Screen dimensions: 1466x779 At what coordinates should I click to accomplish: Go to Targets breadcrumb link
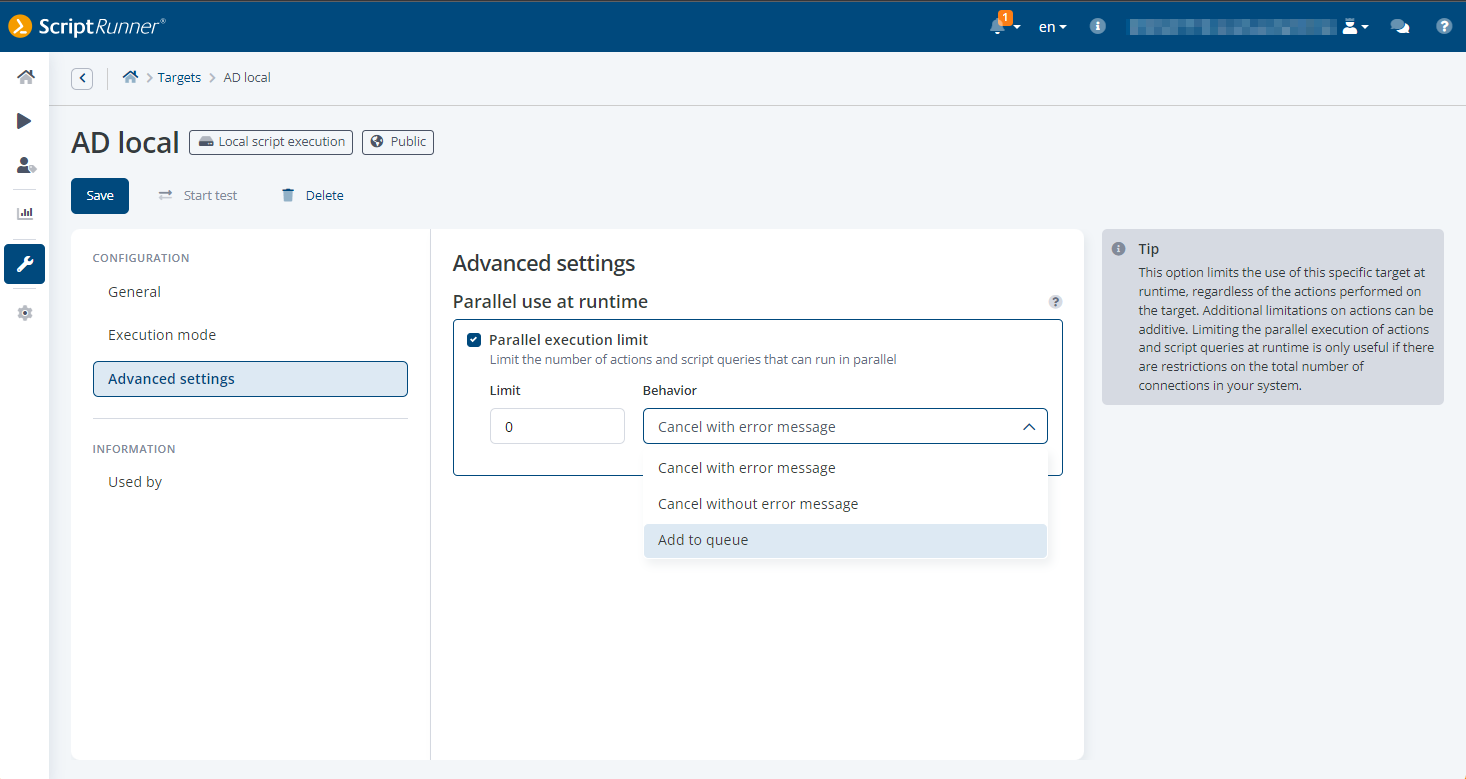pyautogui.click(x=179, y=77)
